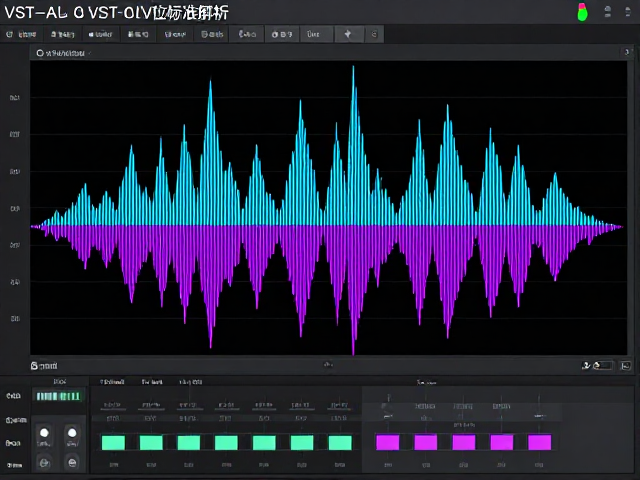This screenshot has width=640, height=480.
Task: Click the lower-right round icon button under the knobs
Action: (72, 463)
